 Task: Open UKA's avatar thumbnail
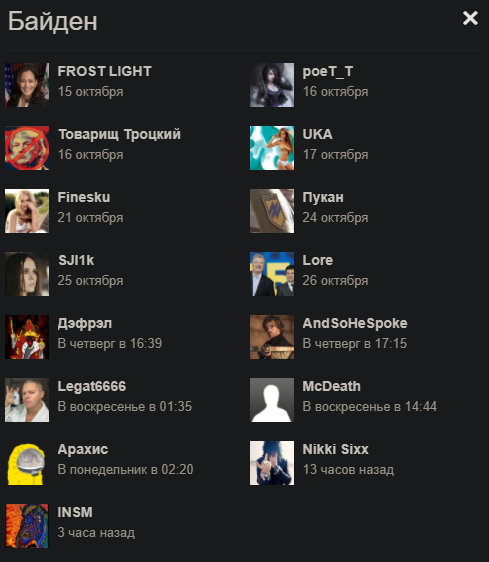click(272, 148)
